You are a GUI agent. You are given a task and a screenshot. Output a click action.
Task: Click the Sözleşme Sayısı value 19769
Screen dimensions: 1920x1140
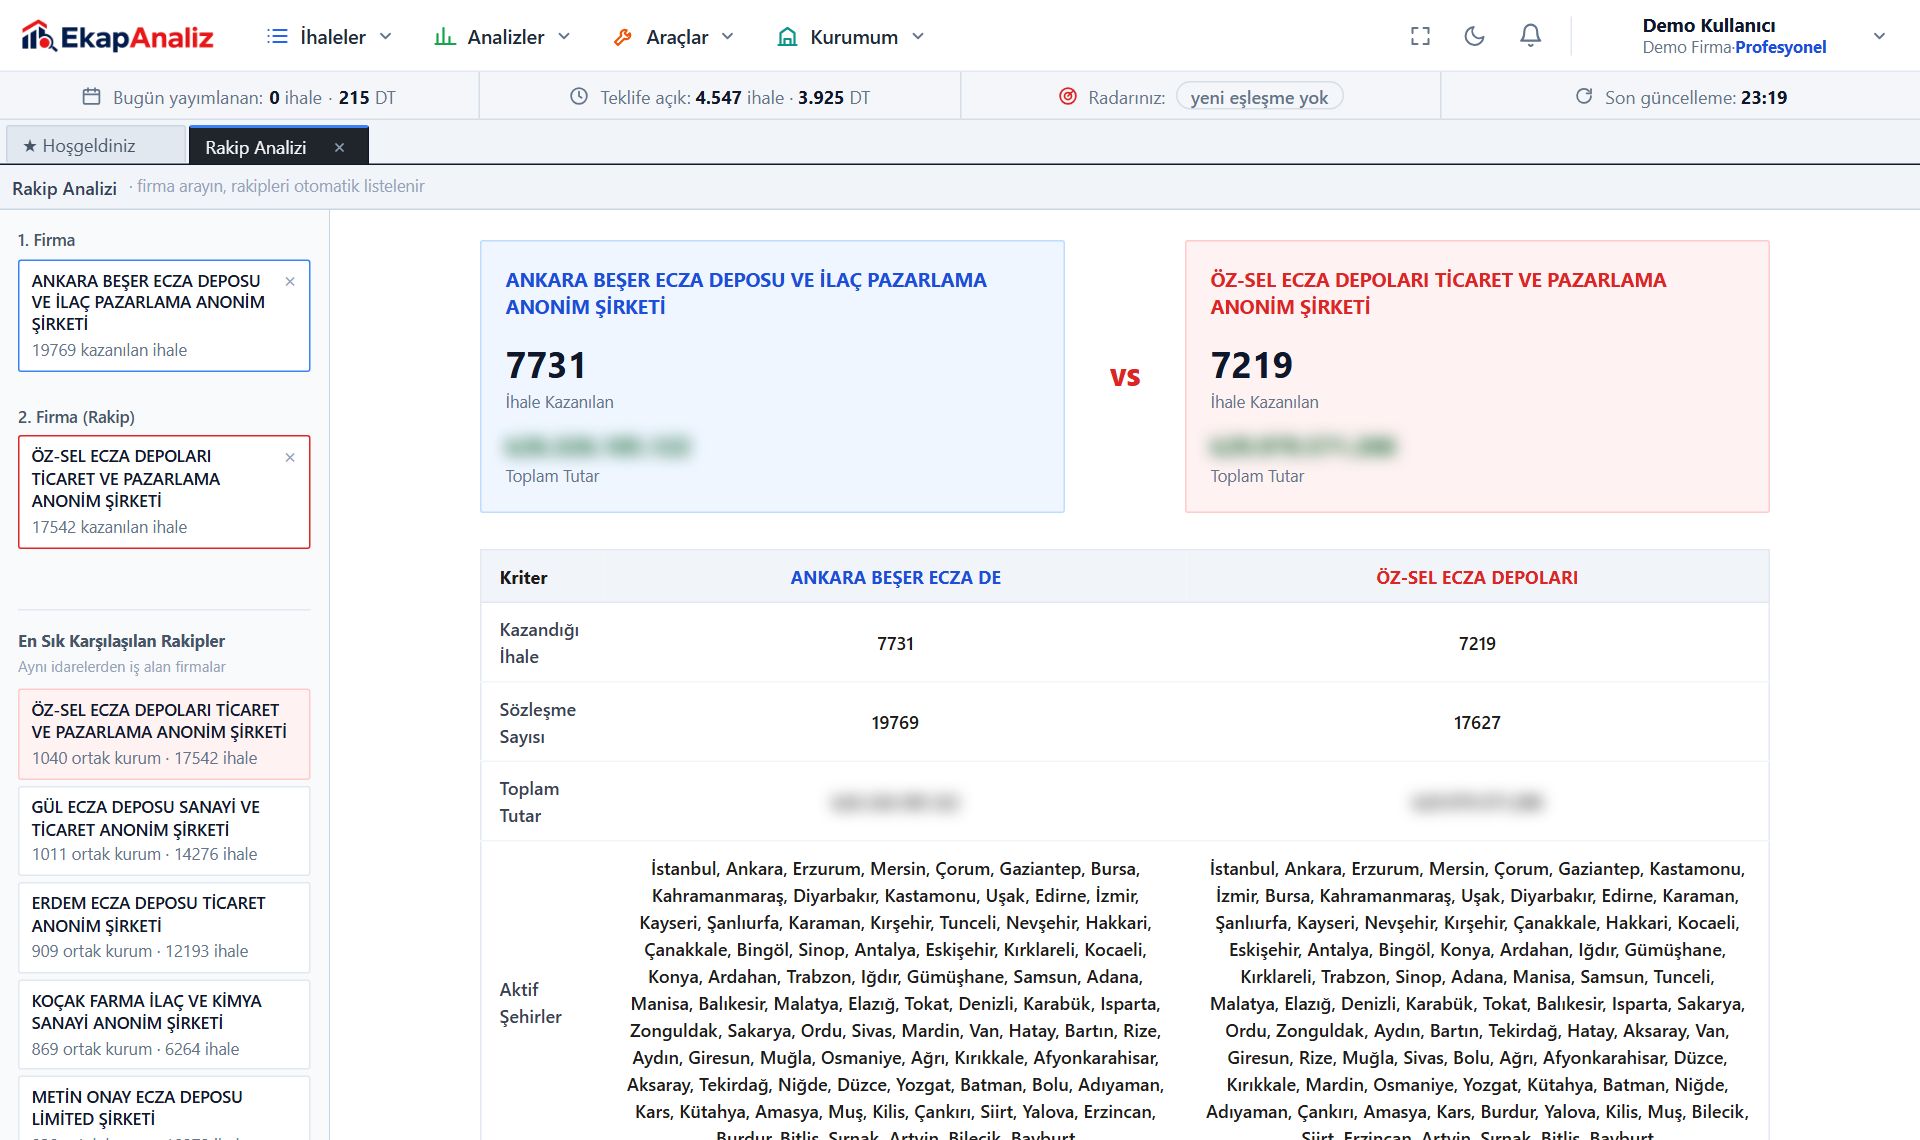coord(895,722)
